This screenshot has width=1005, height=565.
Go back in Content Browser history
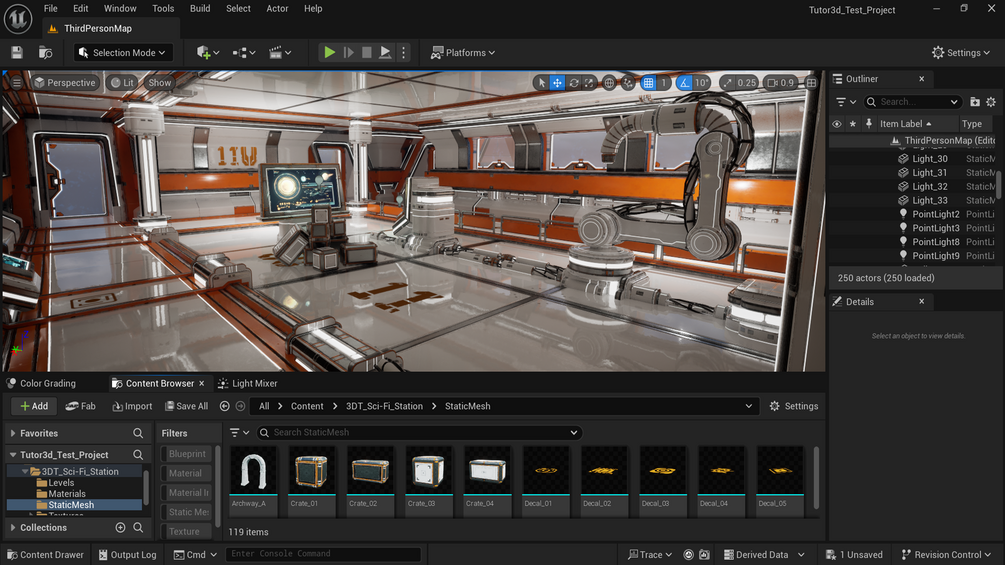tap(224, 406)
